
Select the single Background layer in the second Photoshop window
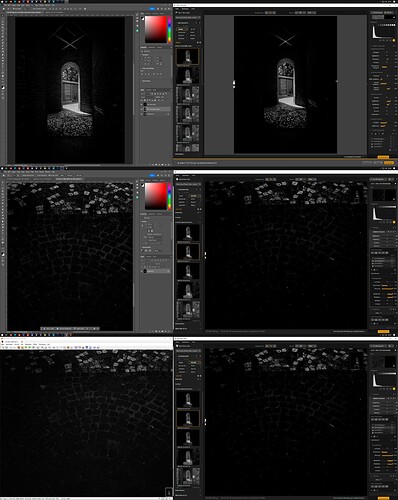pos(156,271)
